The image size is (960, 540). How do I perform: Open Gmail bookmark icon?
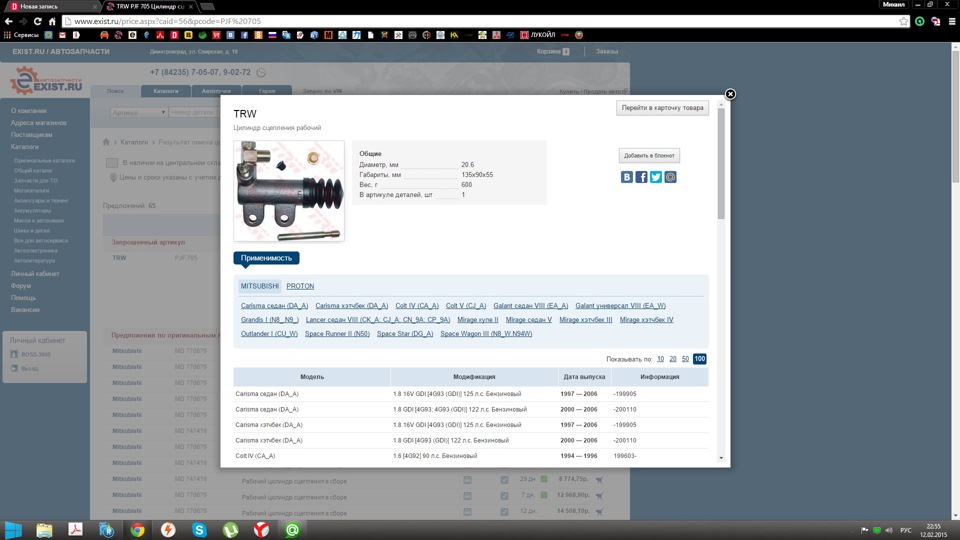62,35
